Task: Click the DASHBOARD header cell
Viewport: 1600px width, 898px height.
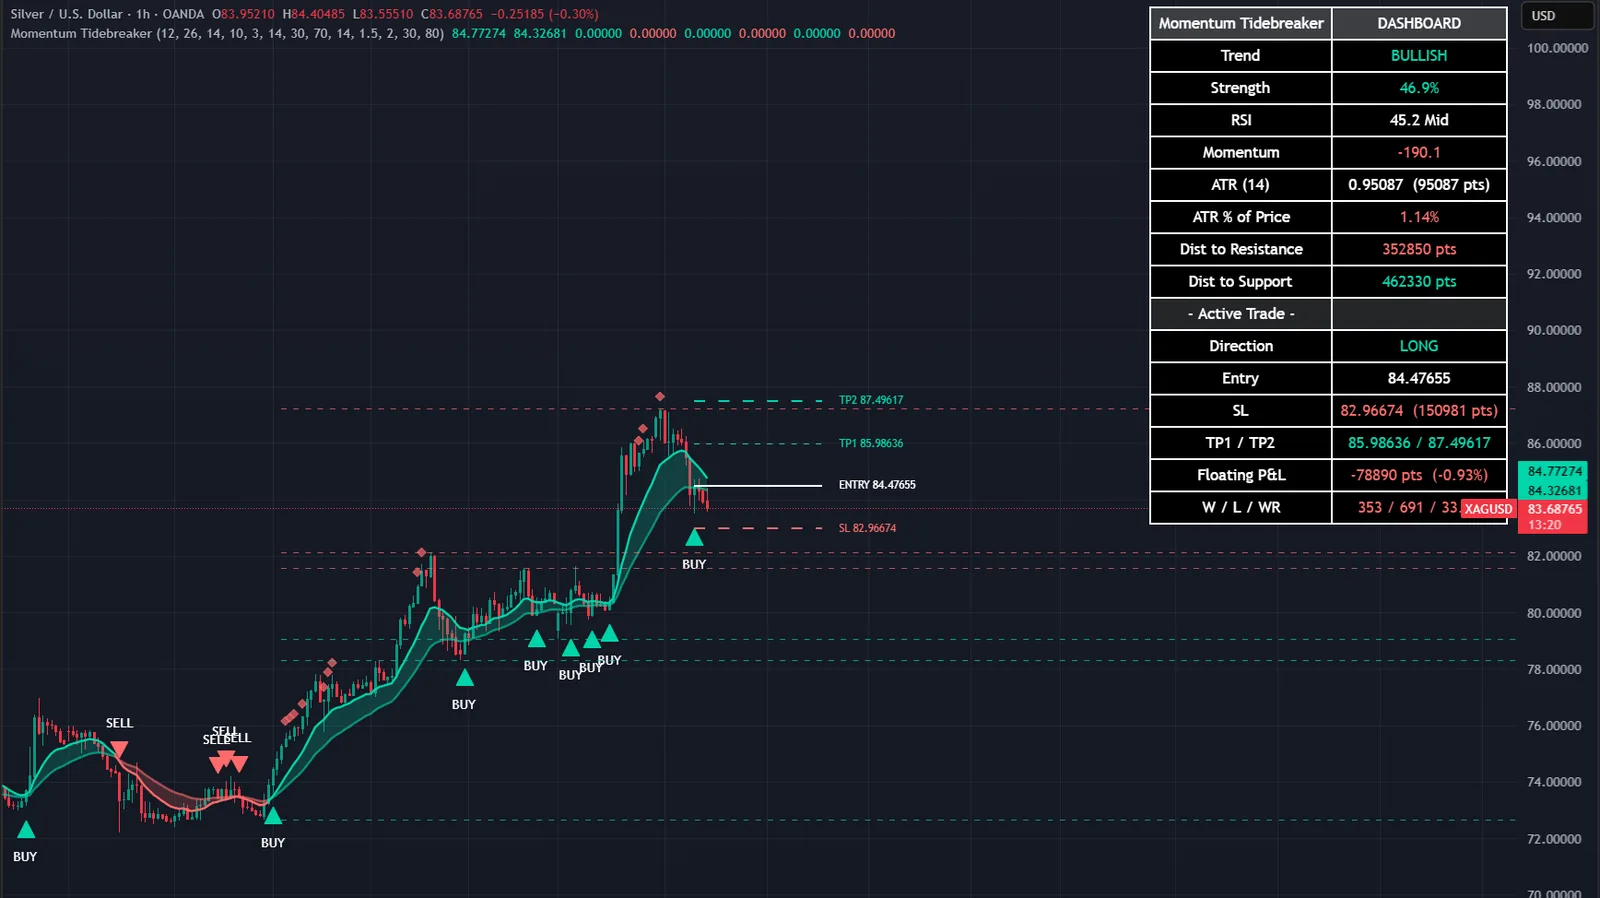Action: point(1419,23)
